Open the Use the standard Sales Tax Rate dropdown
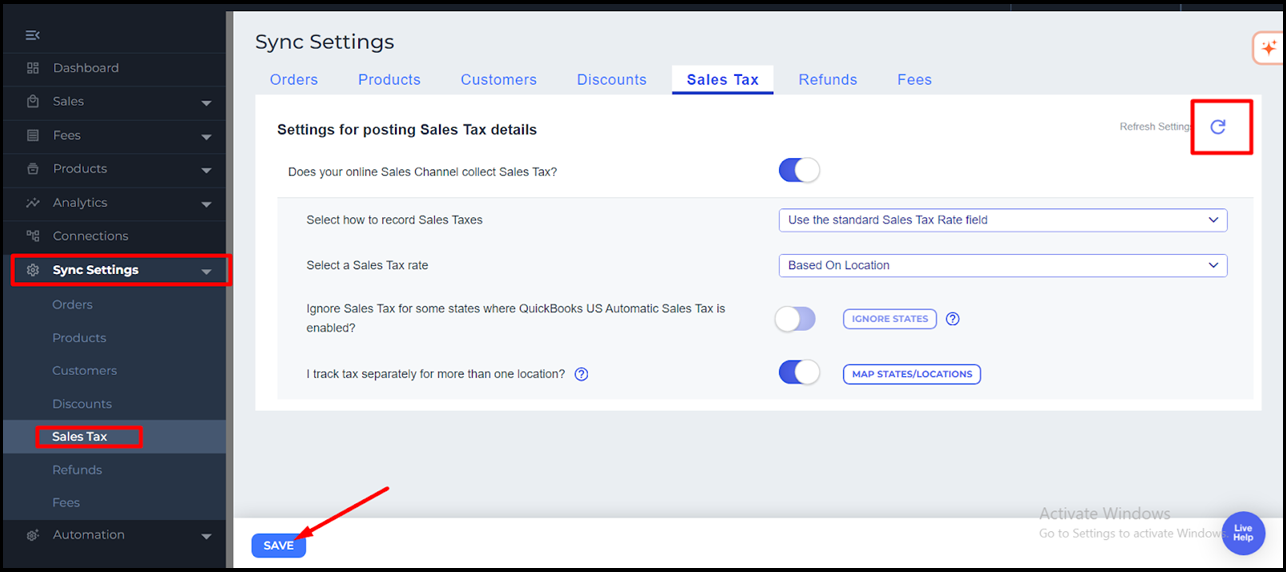Screen dimensions: 1286x572 click(x=1002, y=220)
